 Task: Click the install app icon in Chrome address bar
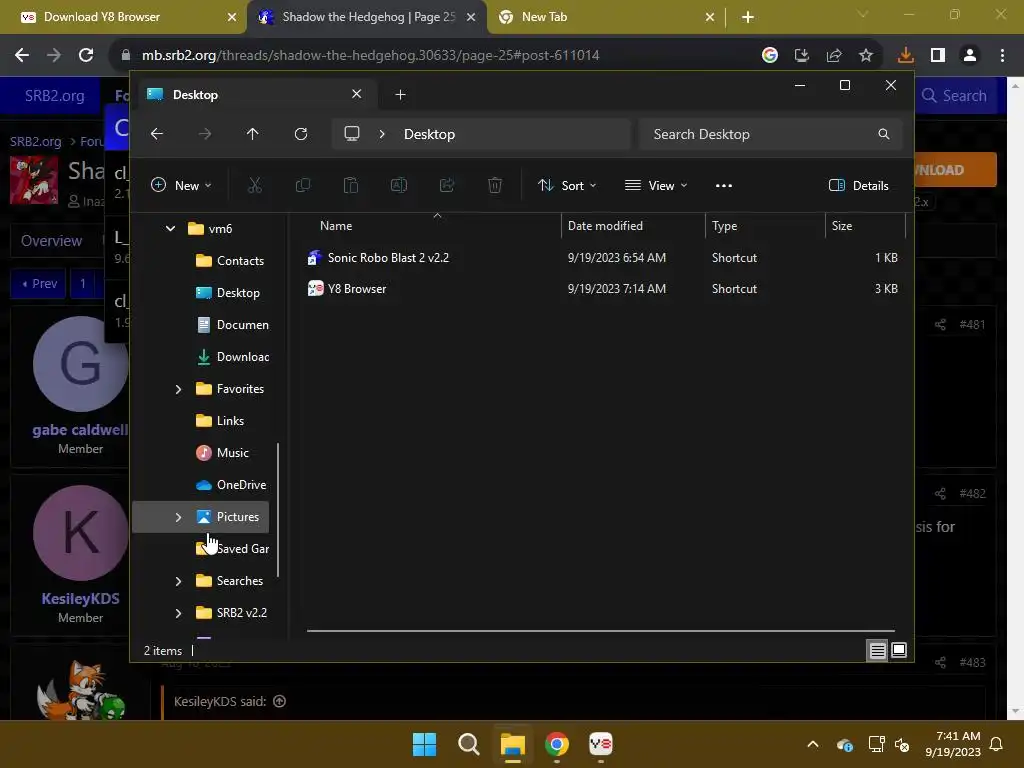(802, 56)
